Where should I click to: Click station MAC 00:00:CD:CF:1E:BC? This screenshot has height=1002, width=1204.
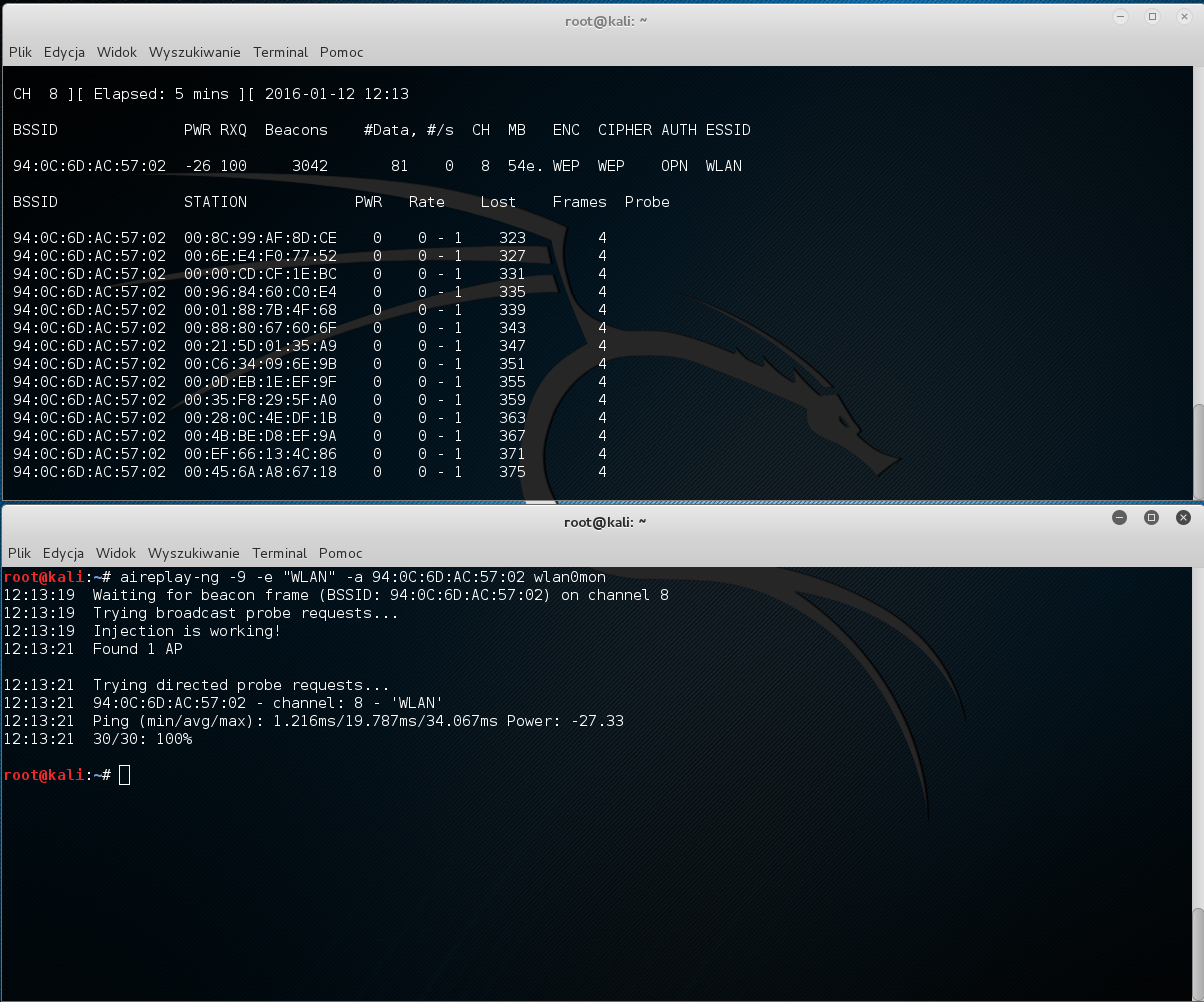click(260, 274)
